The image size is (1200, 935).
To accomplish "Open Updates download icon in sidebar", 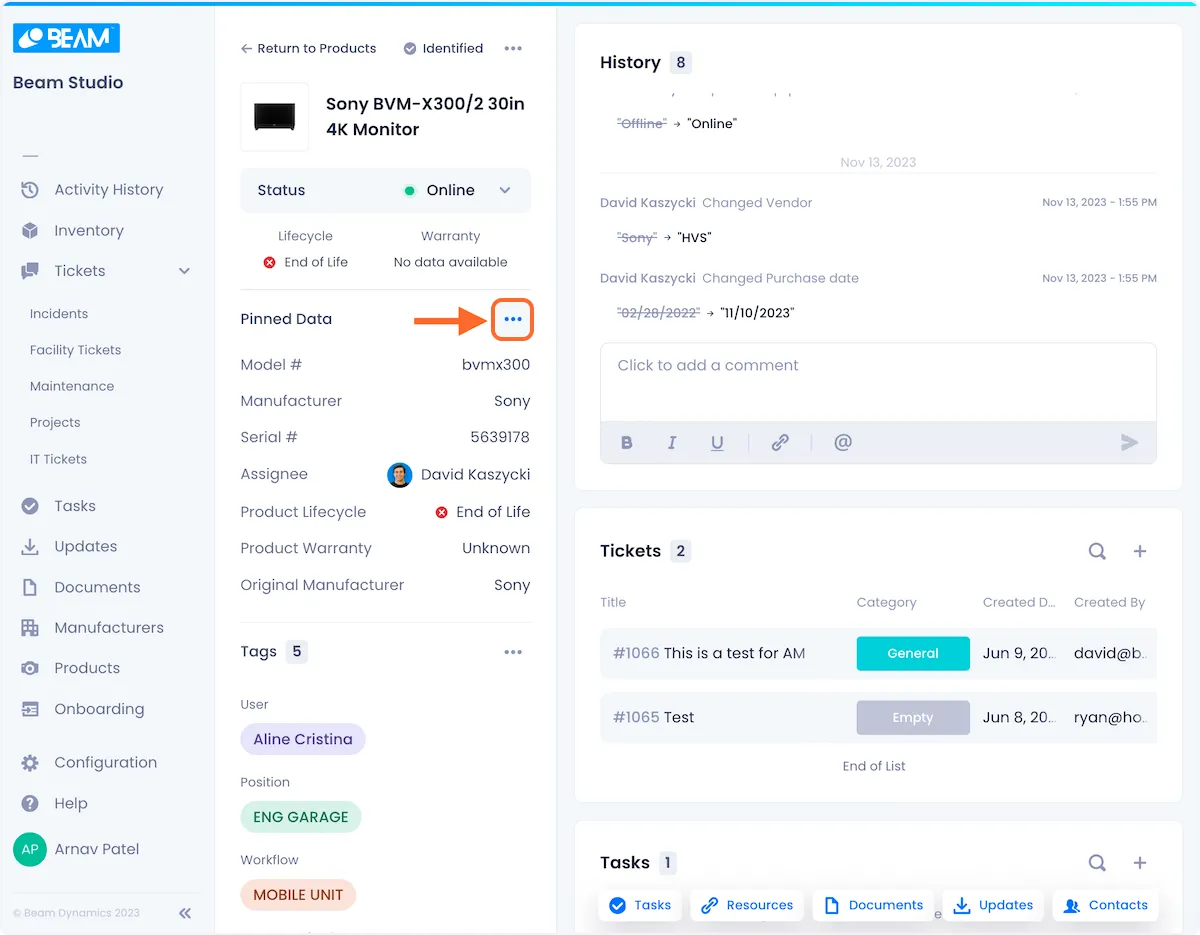I will point(30,546).
